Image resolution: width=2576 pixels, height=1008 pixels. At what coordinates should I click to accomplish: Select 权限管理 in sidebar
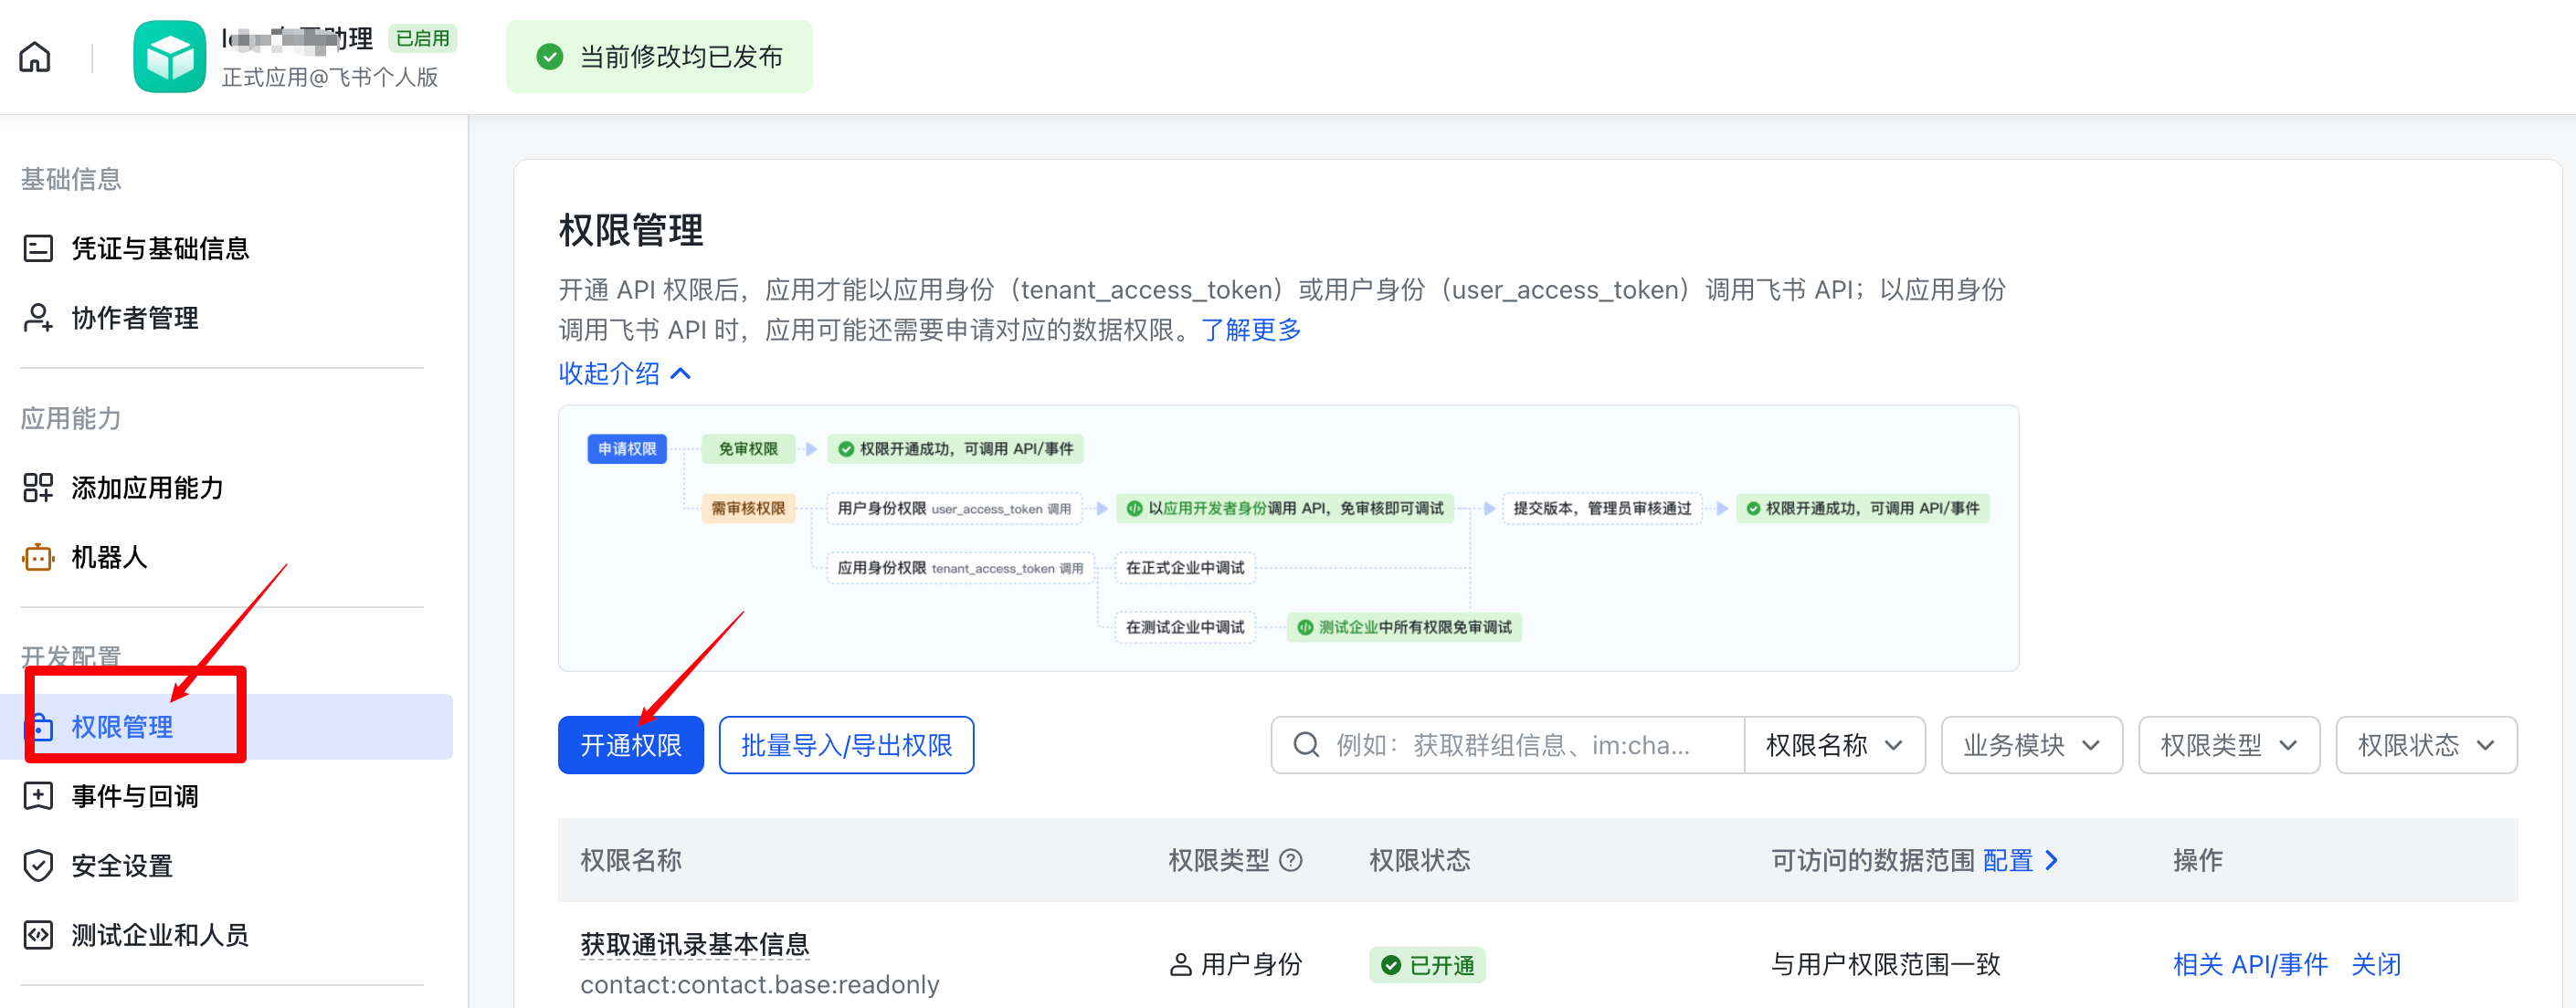pyautogui.click(x=122, y=727)
